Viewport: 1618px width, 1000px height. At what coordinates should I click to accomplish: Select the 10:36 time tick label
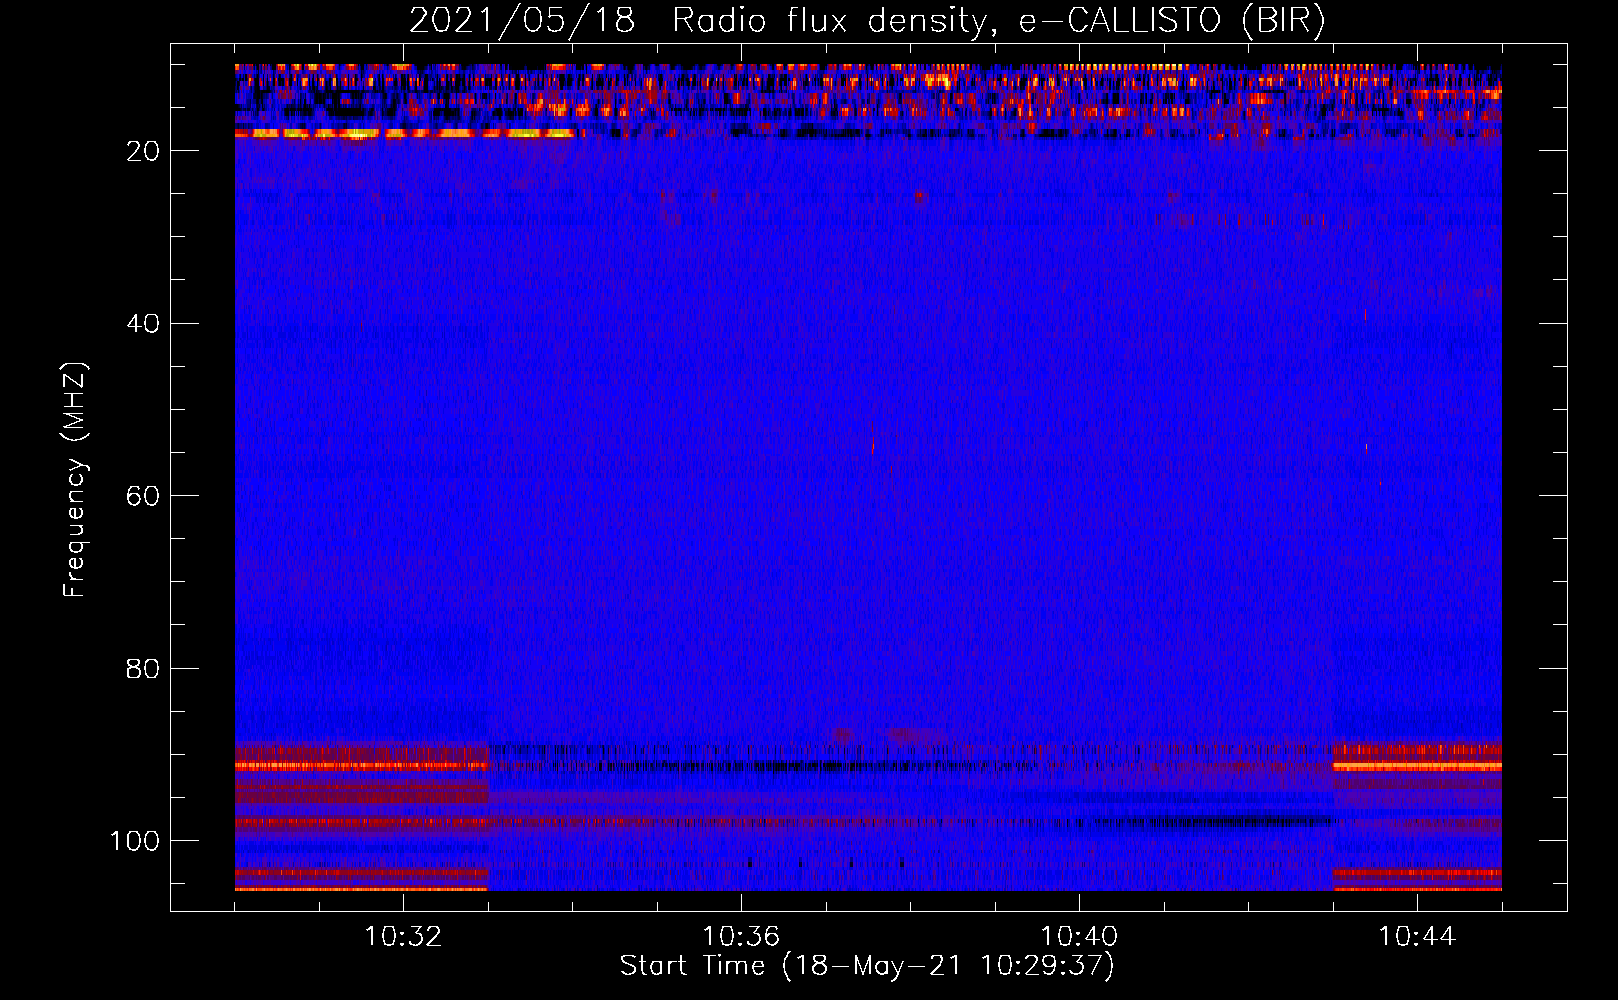pos(741,937)
